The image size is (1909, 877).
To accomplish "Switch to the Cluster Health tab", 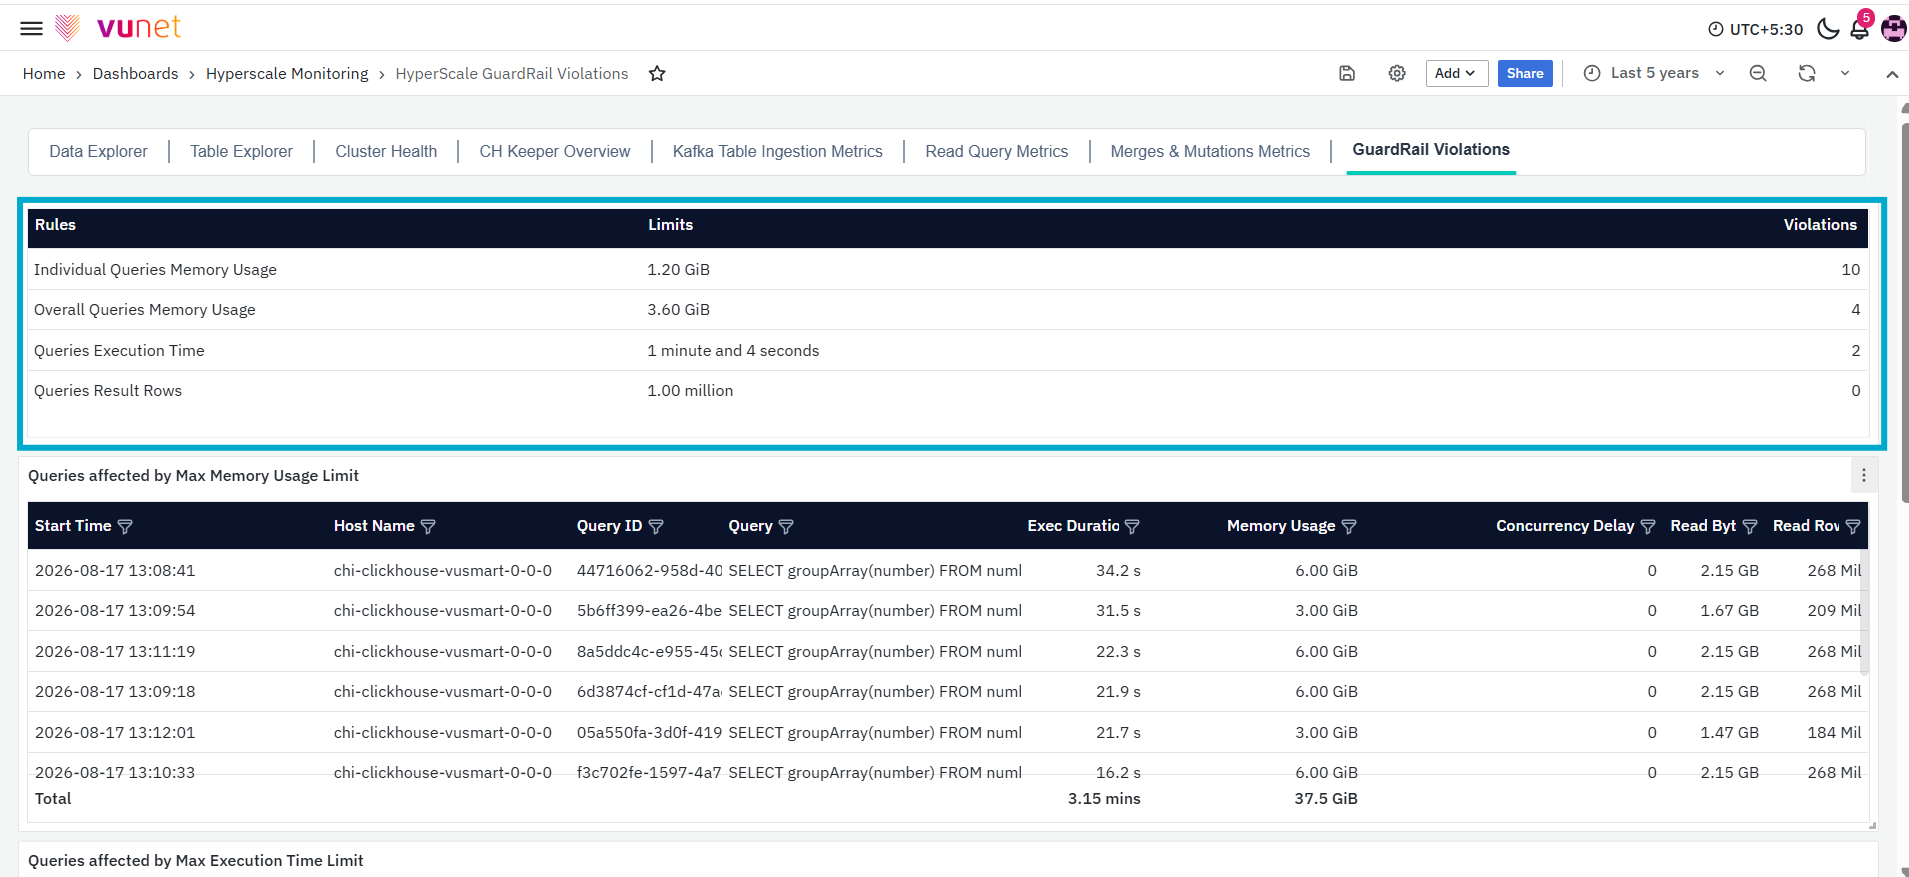I will pyautogui.click(x=386, y=151).
